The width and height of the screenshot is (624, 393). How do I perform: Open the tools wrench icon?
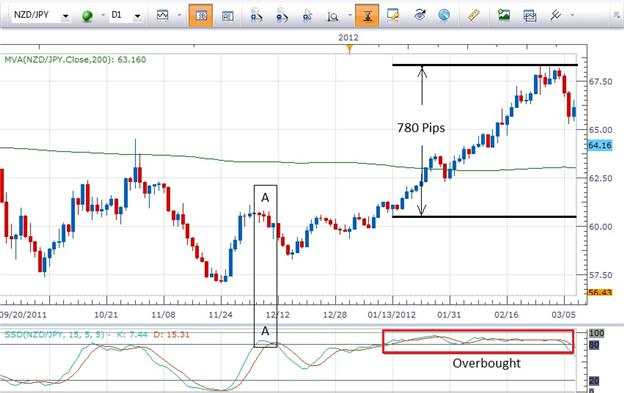[x=555, y=16]
